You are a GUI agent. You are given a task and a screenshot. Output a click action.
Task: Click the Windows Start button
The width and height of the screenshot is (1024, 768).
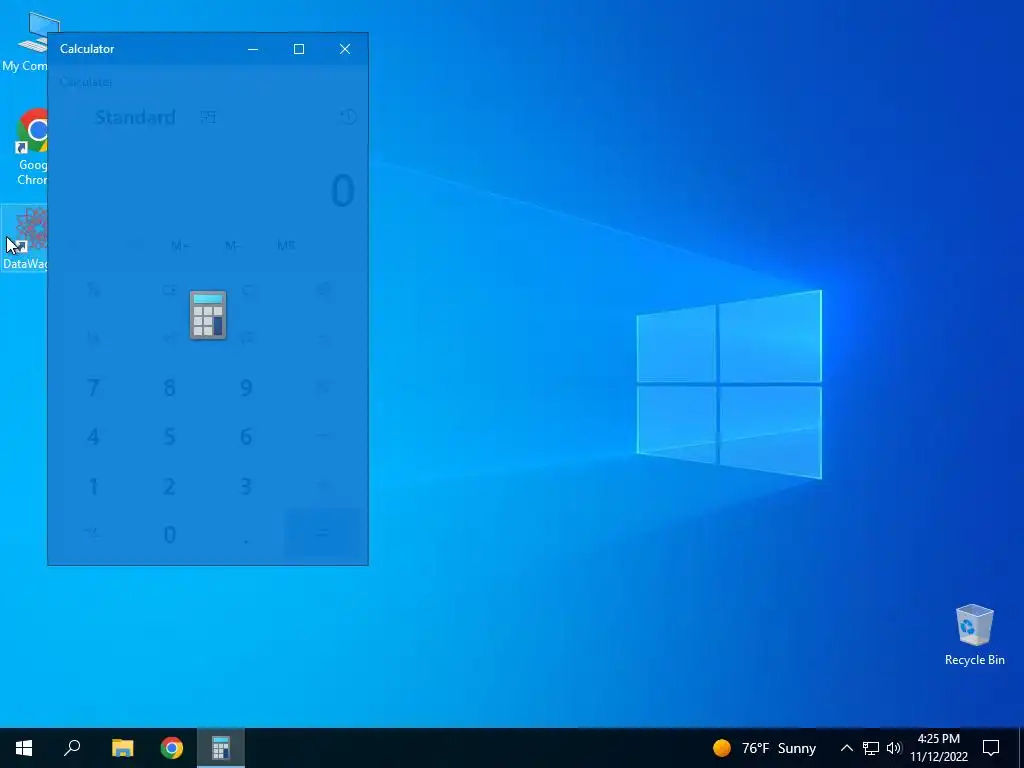coord(24,748)
